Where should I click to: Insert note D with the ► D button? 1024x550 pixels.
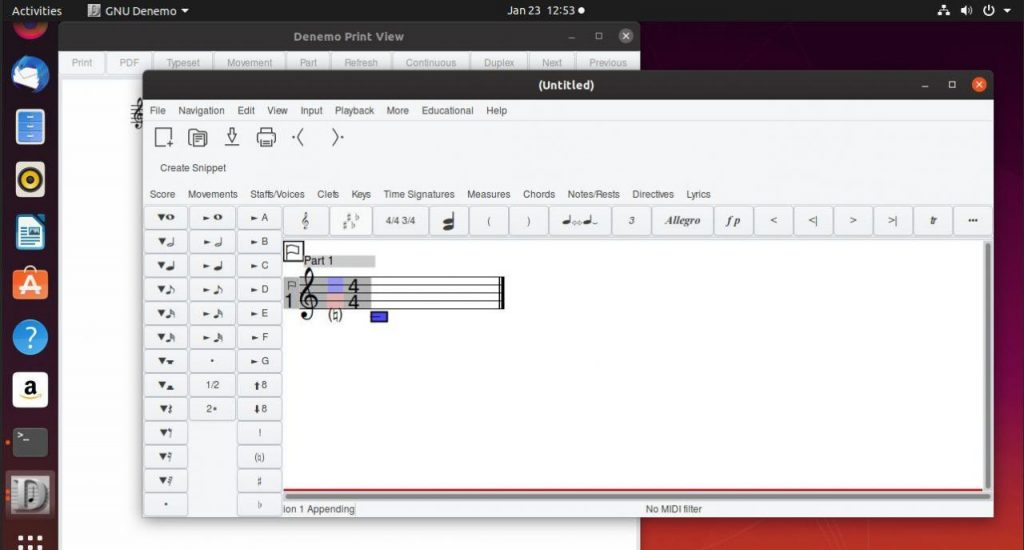pyautogui.click(x=259, y=289)
